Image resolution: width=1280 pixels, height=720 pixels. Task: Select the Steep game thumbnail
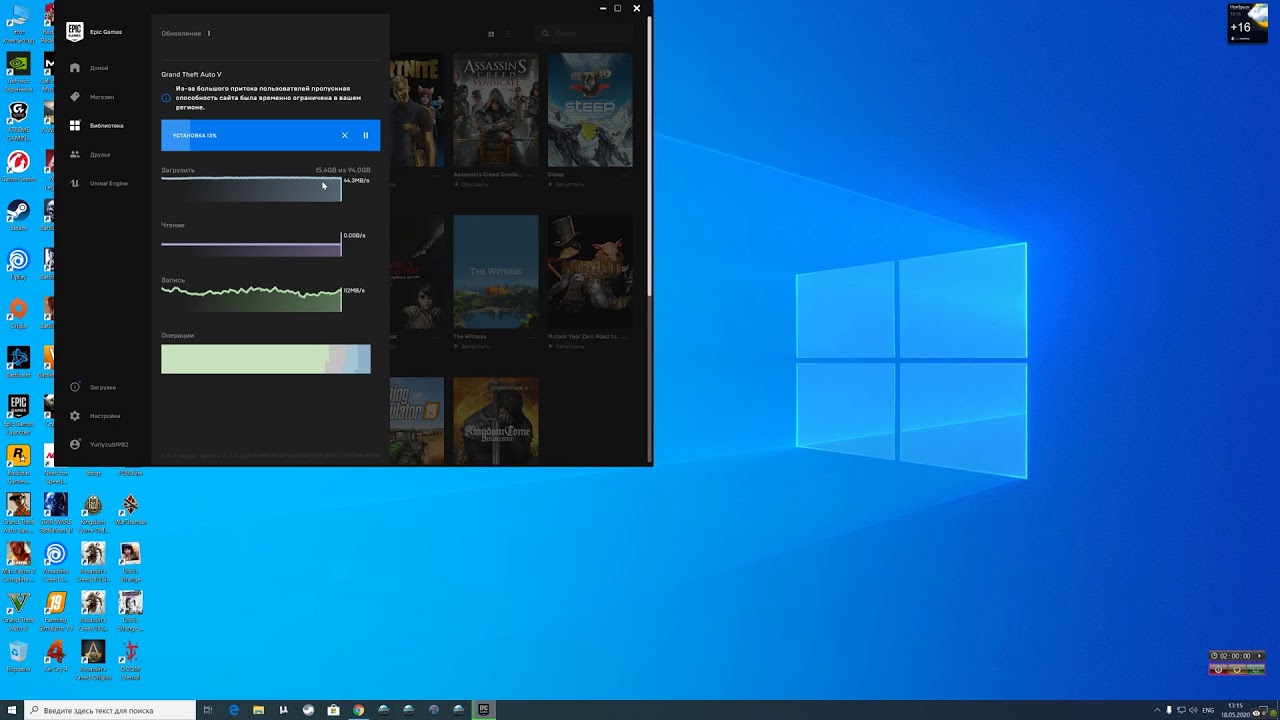click(590, 110)
